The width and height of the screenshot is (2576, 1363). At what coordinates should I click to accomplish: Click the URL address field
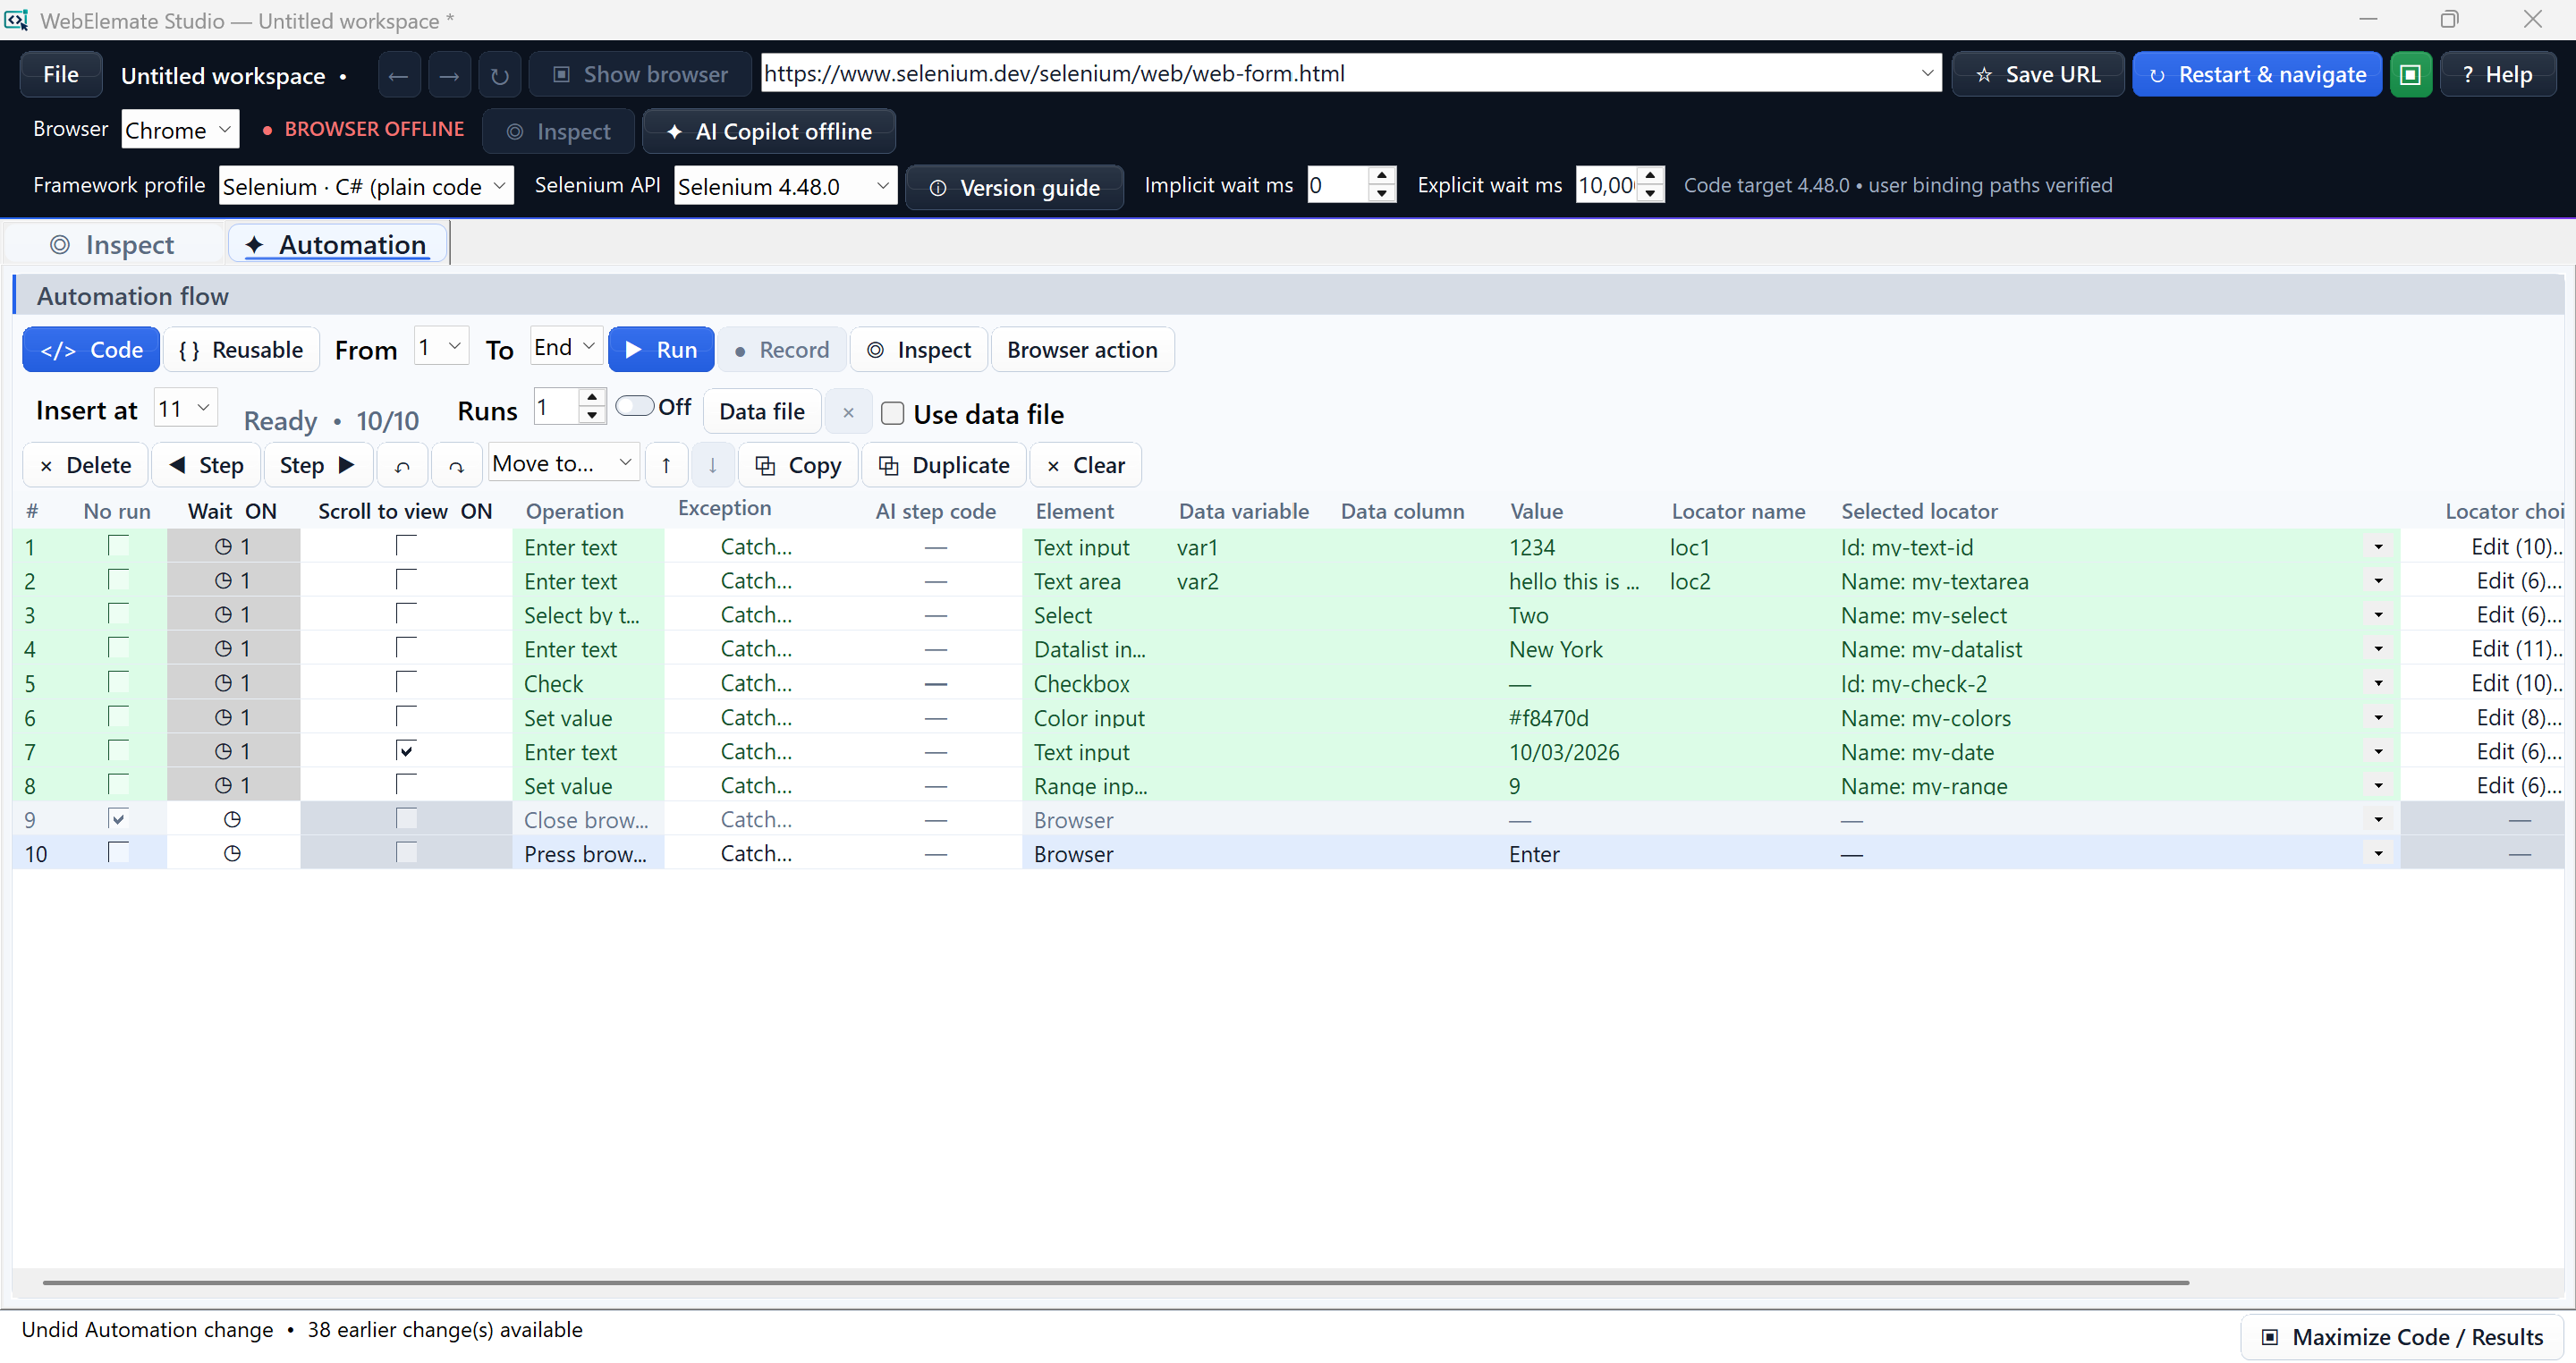(x=1350, y=73)
